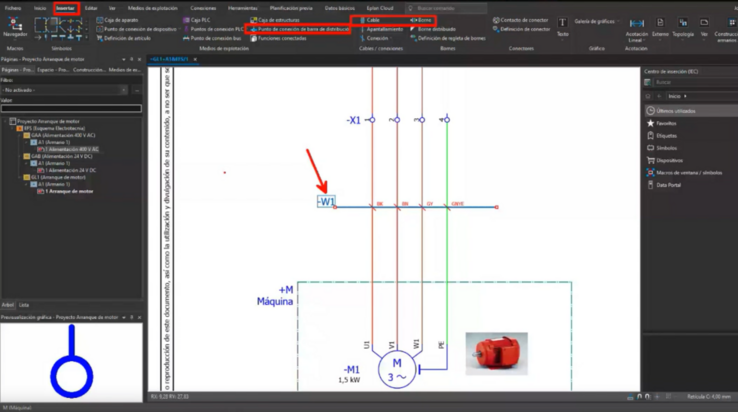Choose the Texto graphic tool

click(x=562, y=27)
